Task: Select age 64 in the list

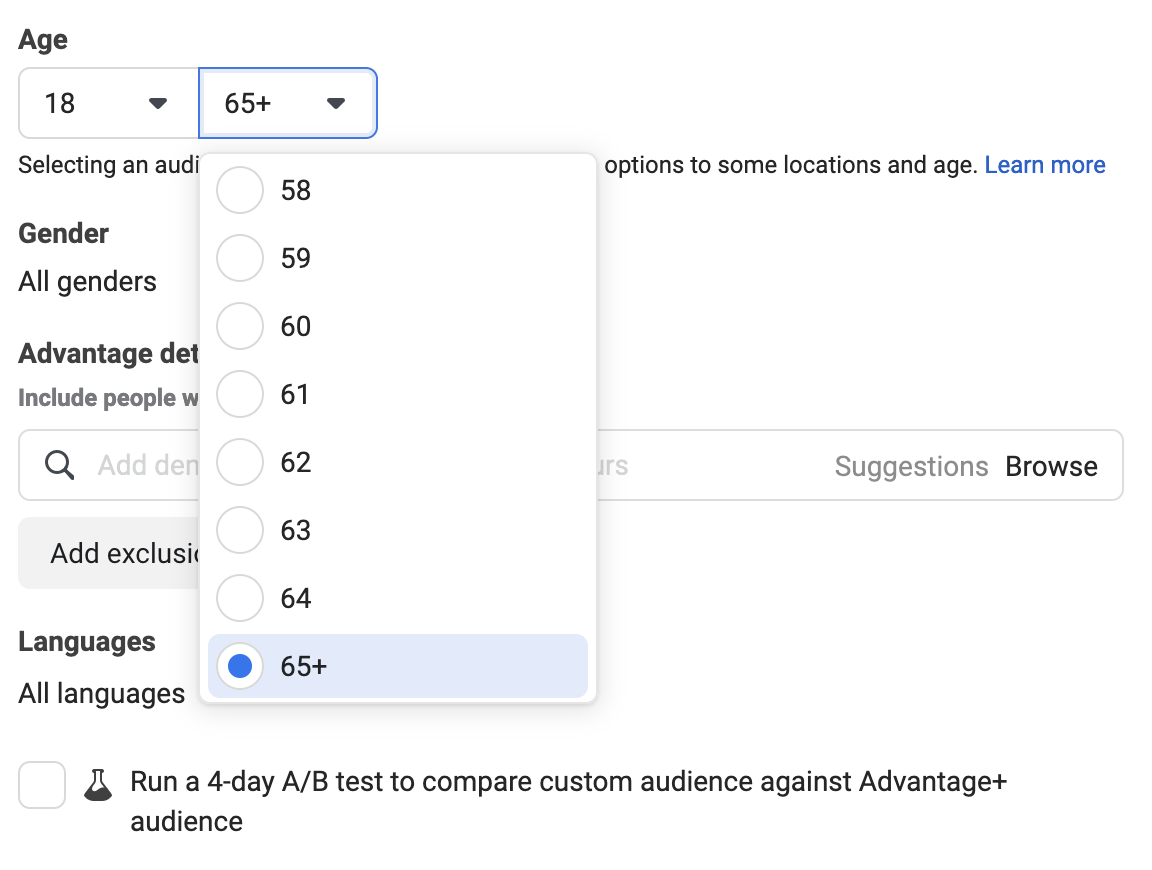Action: coord(239,598)
